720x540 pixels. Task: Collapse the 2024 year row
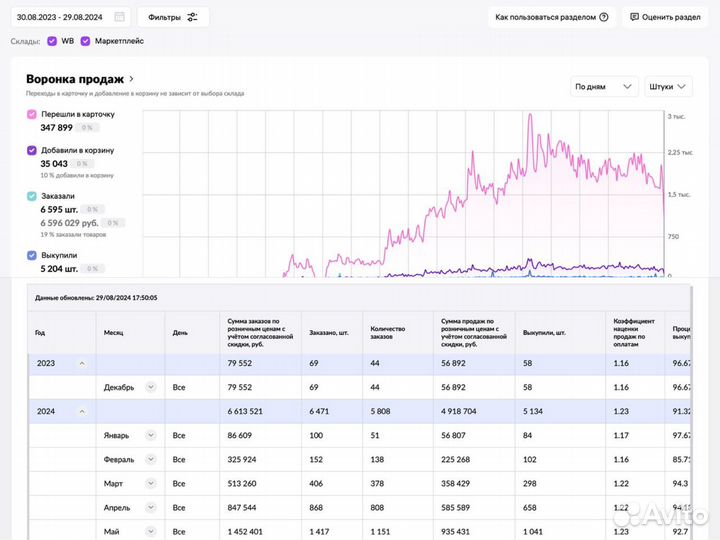(x=82, y=411)
